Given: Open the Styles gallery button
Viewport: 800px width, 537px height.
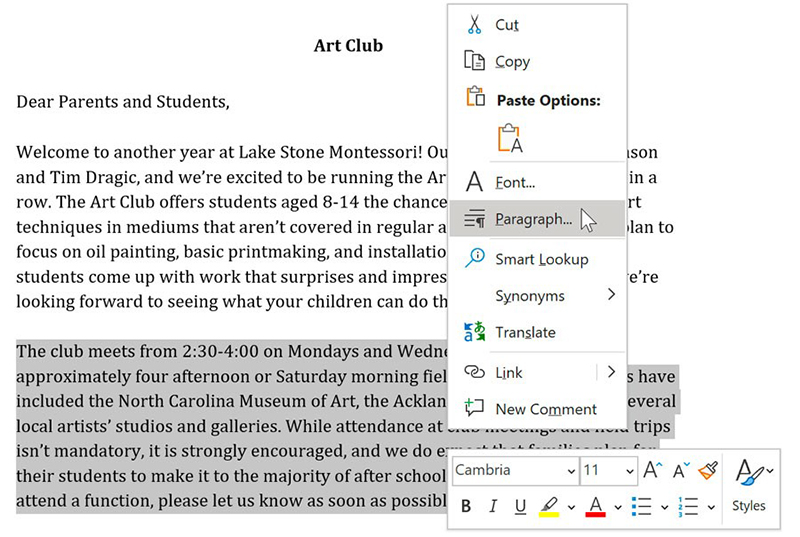Looking at the screenshot, I should click(748, 485).
